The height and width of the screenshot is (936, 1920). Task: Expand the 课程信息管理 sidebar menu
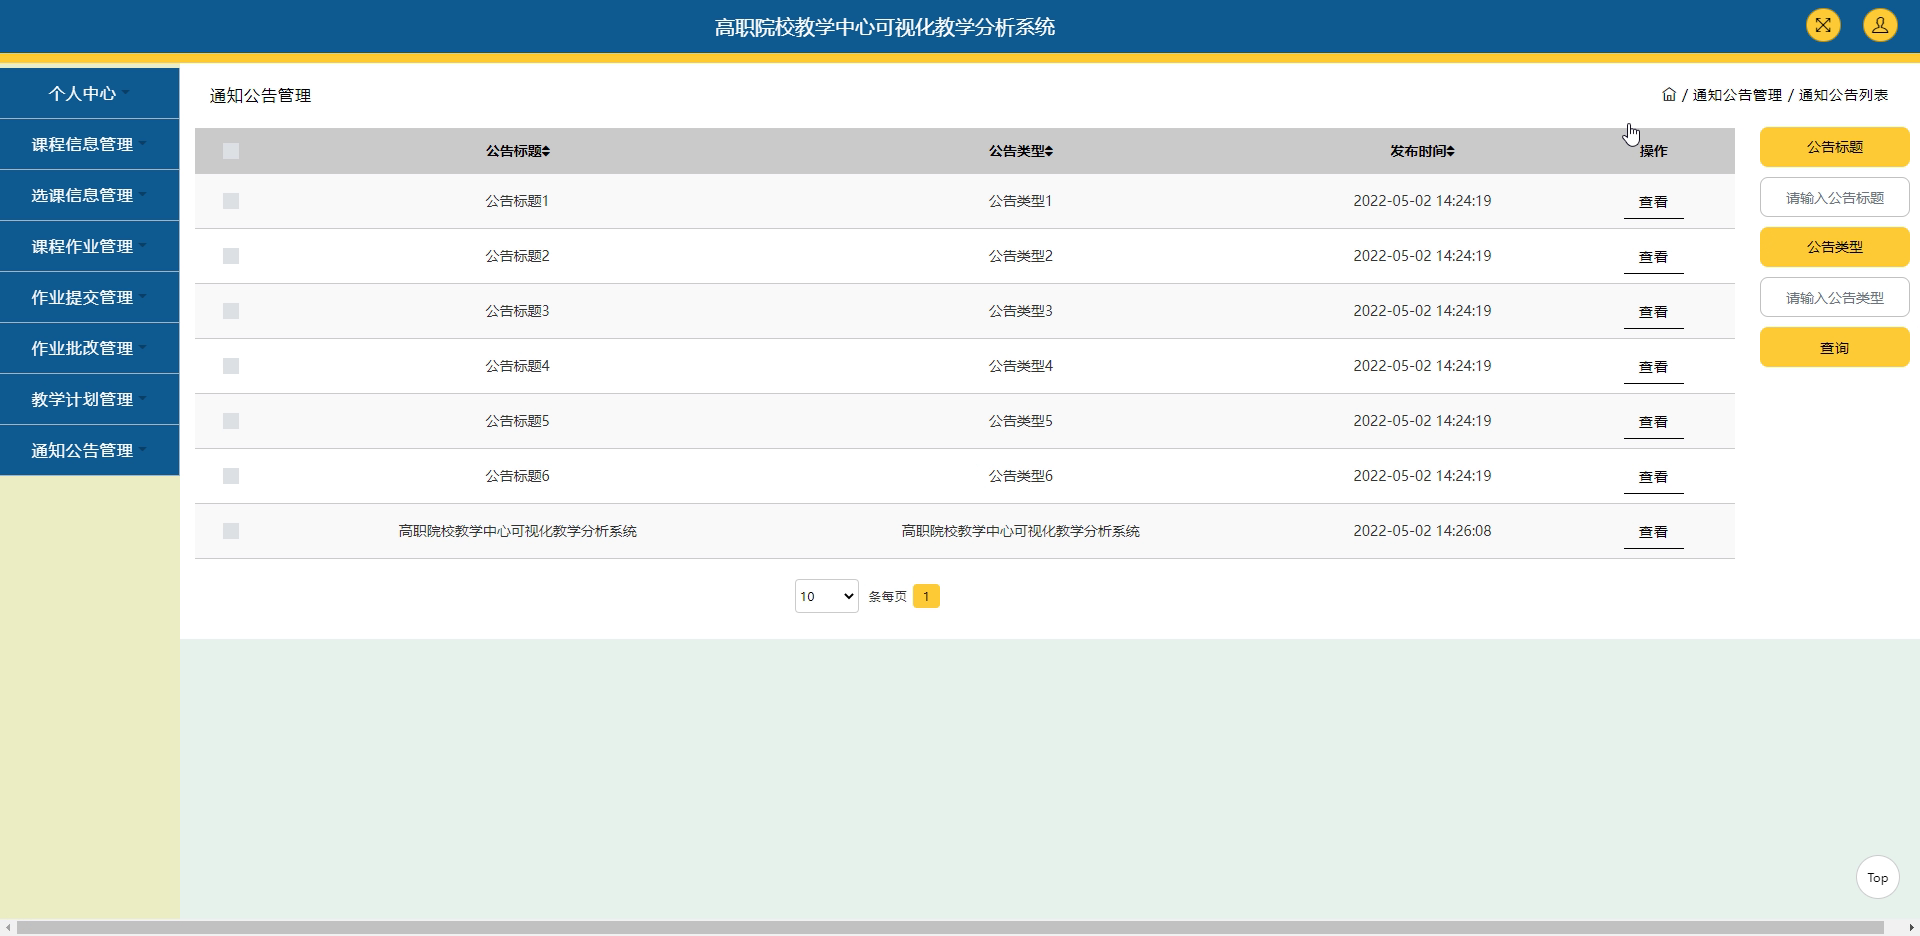[x=89, y=144]
